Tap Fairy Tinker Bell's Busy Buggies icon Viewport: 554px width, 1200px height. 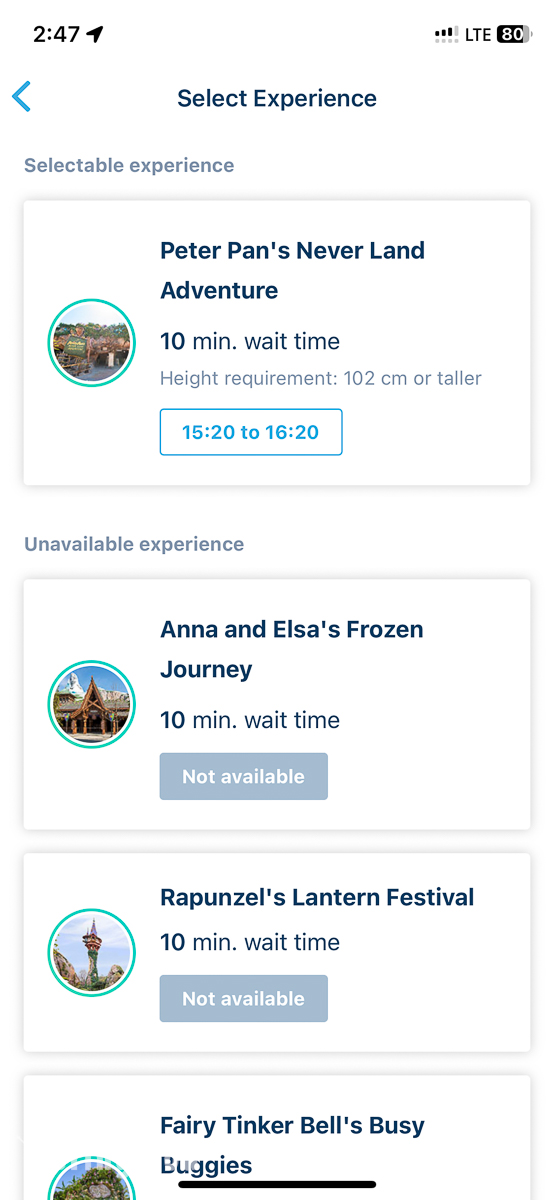click(x=92, y=1178)
